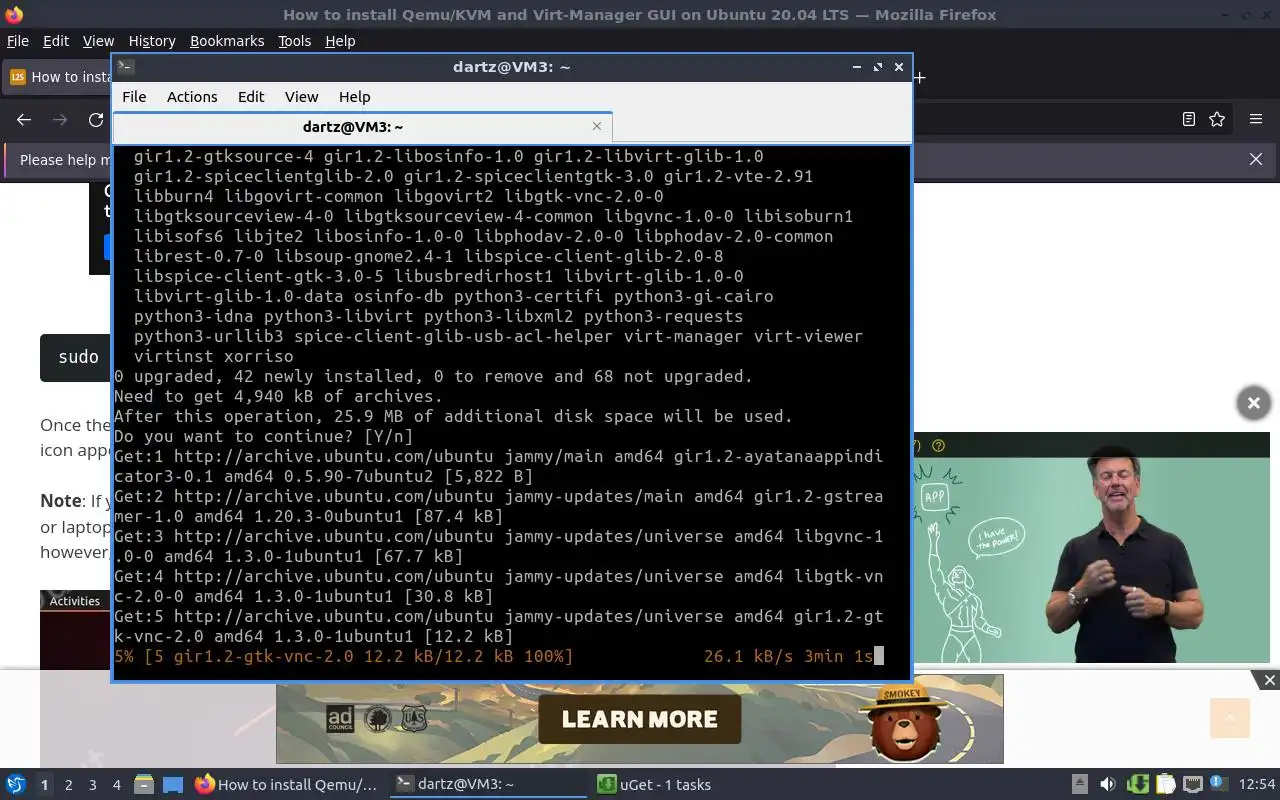
Task: Open the clipboard manager tray icon
Action: 1165,785
